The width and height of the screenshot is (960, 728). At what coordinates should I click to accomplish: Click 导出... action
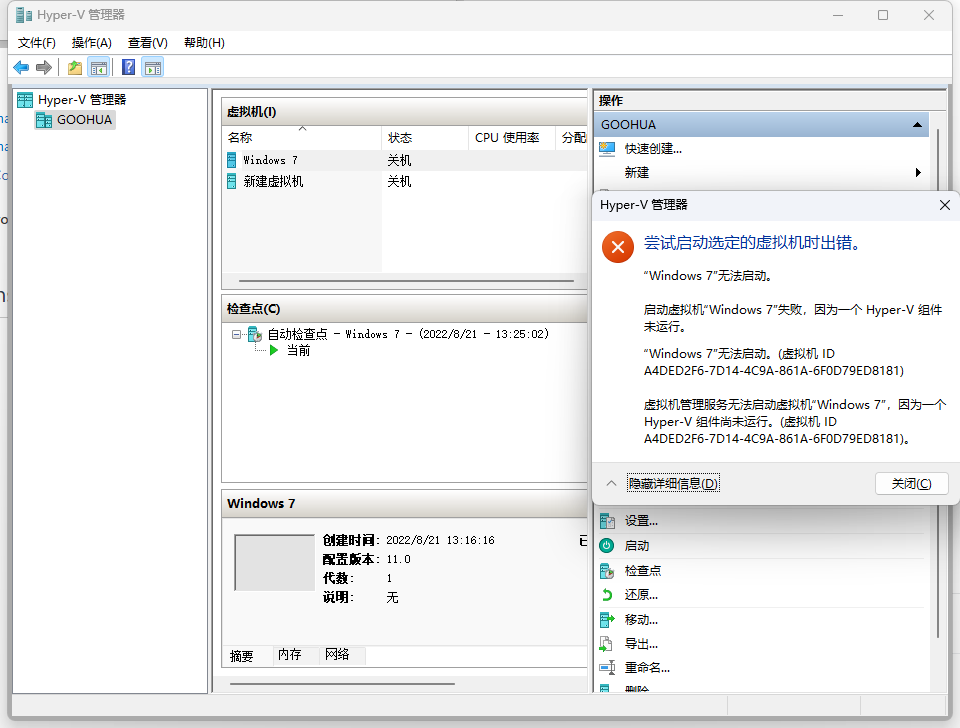point(641,644)
